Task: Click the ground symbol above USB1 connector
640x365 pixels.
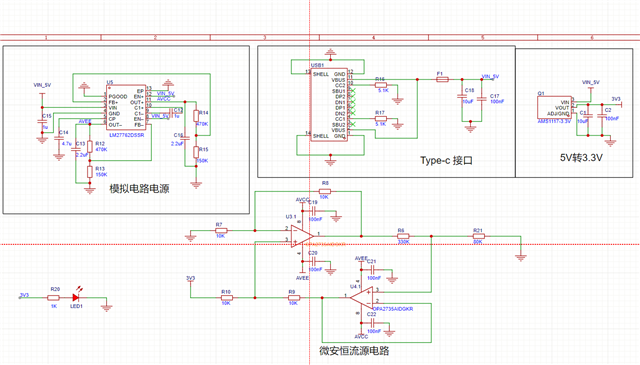Action: tap(331, 53)
